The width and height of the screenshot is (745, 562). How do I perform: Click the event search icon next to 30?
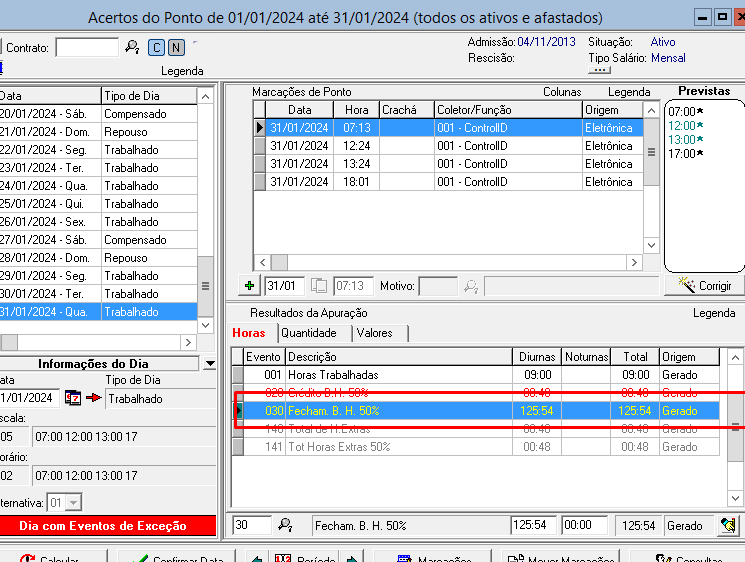[x=285, y=525]
